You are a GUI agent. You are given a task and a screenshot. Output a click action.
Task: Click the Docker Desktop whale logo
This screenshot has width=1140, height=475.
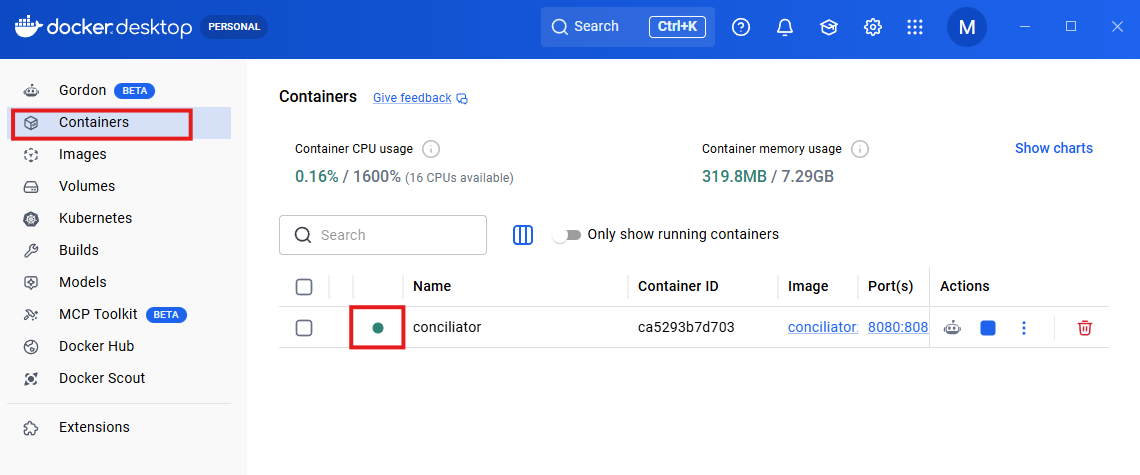click(28, 26)
